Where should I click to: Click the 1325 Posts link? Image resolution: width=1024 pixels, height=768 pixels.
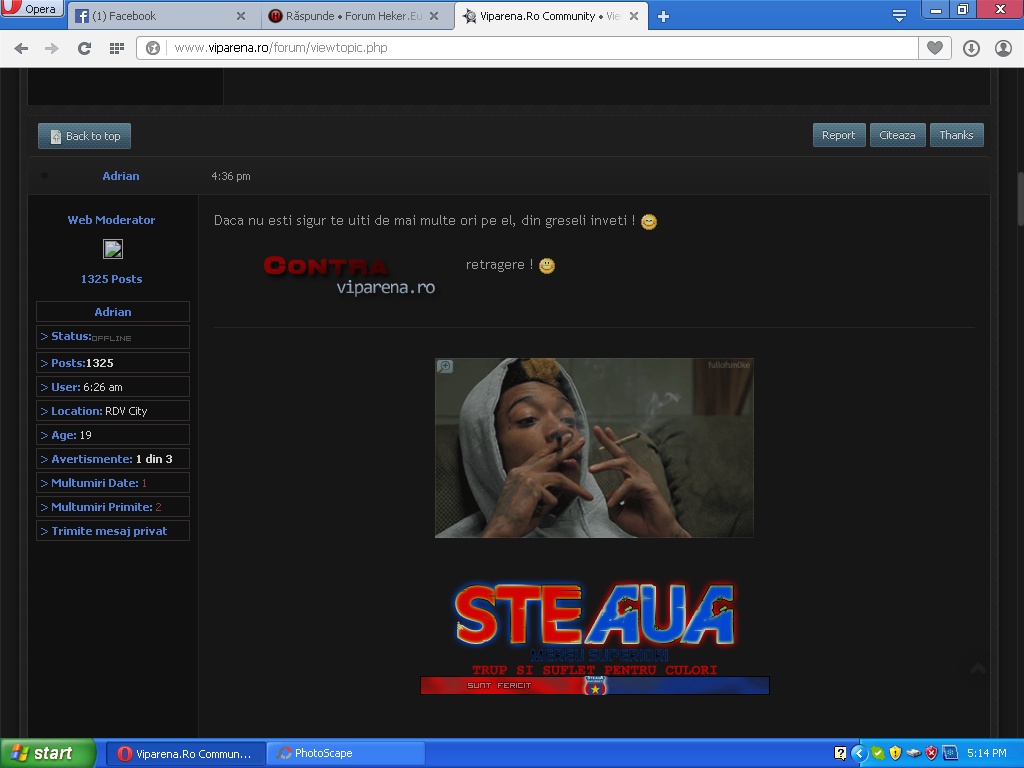click(112, 279)
